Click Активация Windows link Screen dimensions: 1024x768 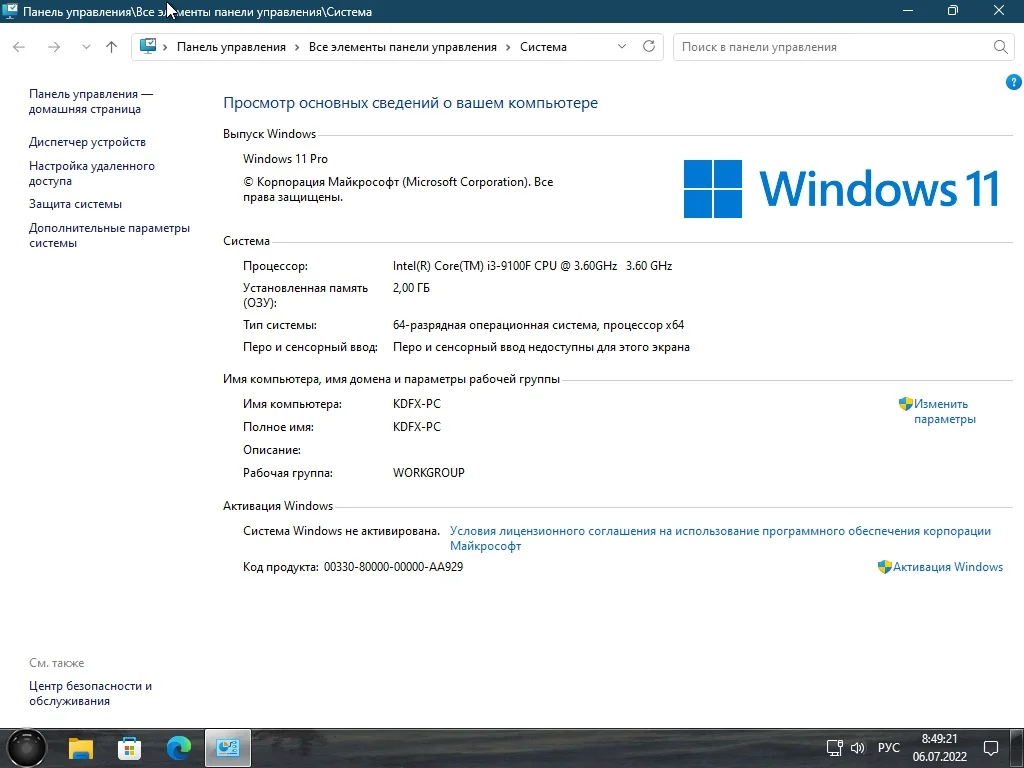coord(948,567)
